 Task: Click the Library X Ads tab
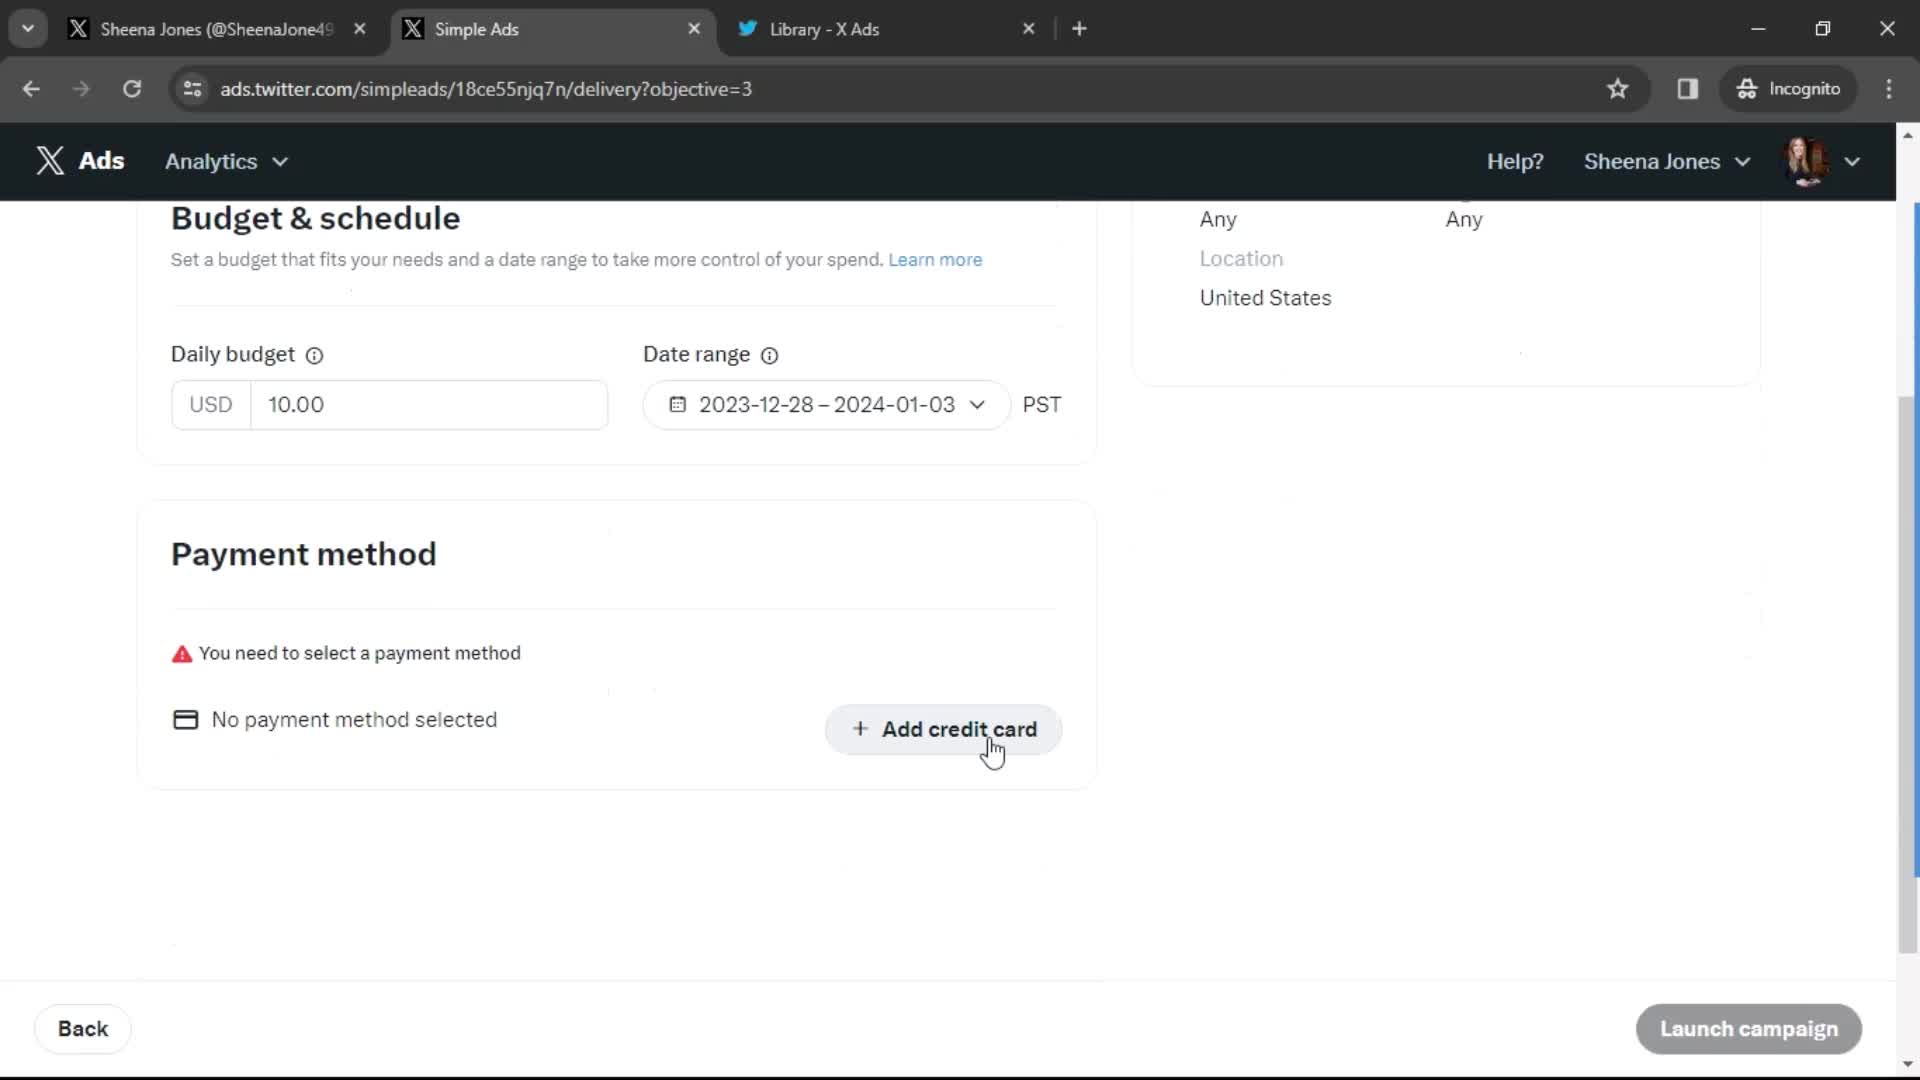(x=885, y=29)
